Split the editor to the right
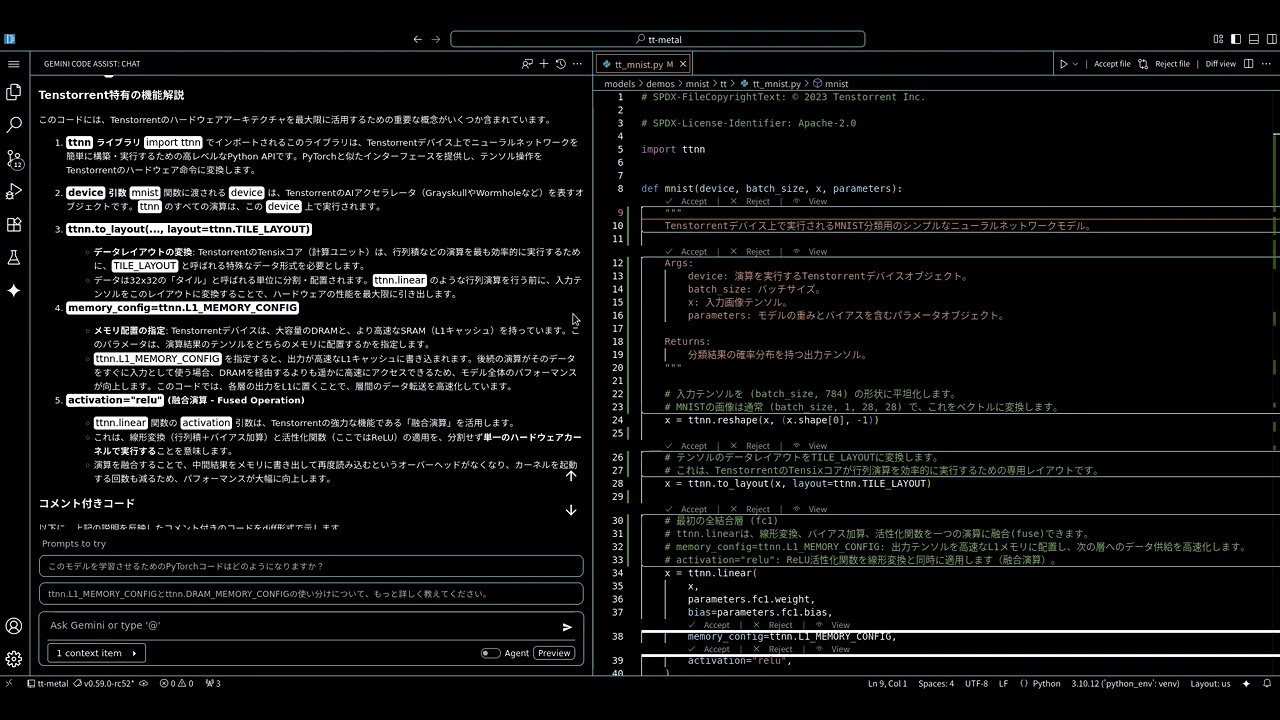This screenshot has height=720, width=1280. (1248, 64)
